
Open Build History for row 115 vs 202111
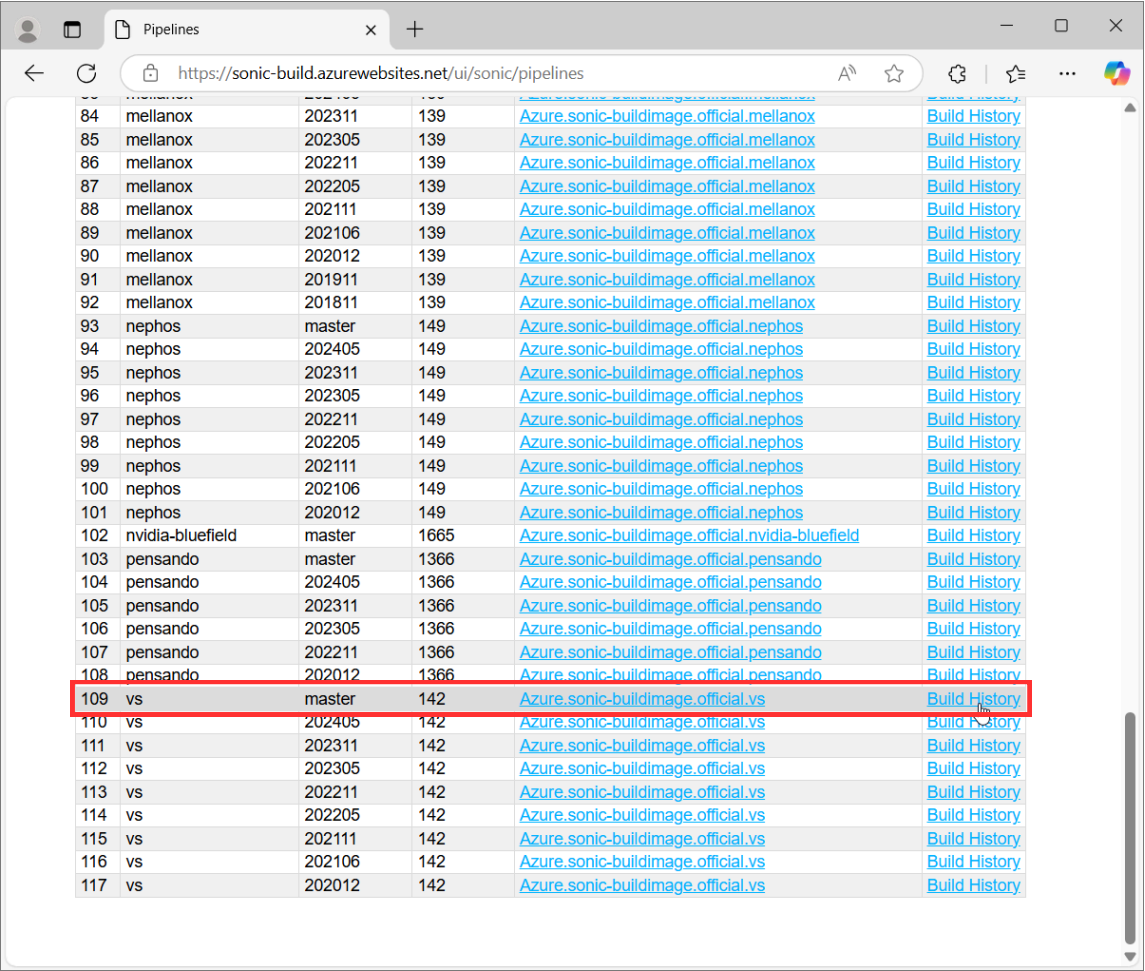pos(973,838)
